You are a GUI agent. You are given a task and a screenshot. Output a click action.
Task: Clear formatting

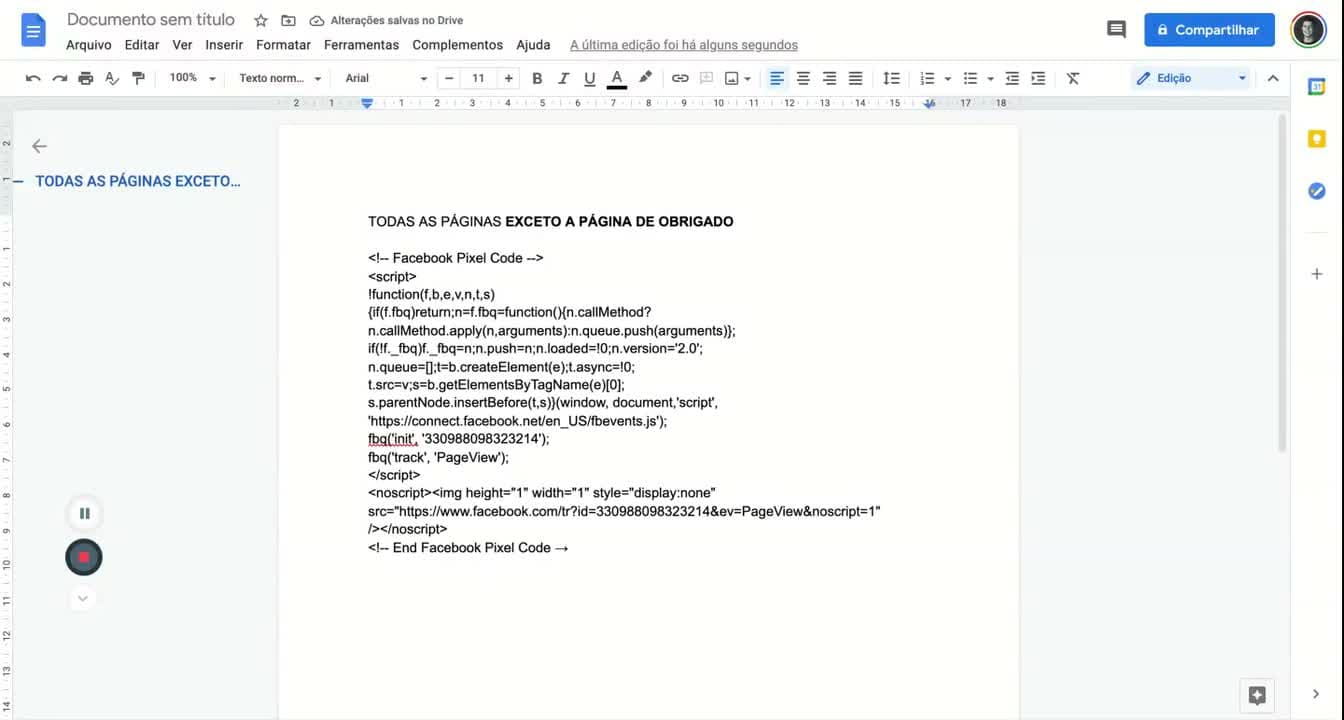[x=1073, y=78]
